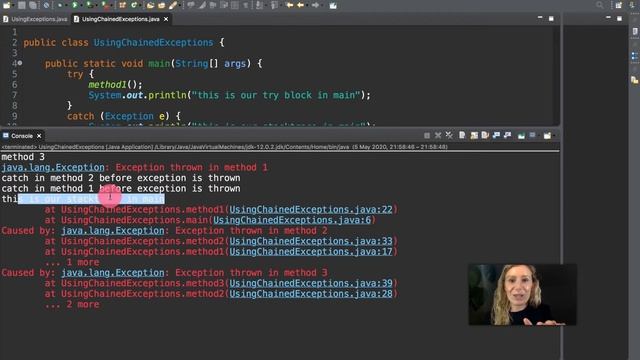Click the Open Console icon

coord(547,136)
